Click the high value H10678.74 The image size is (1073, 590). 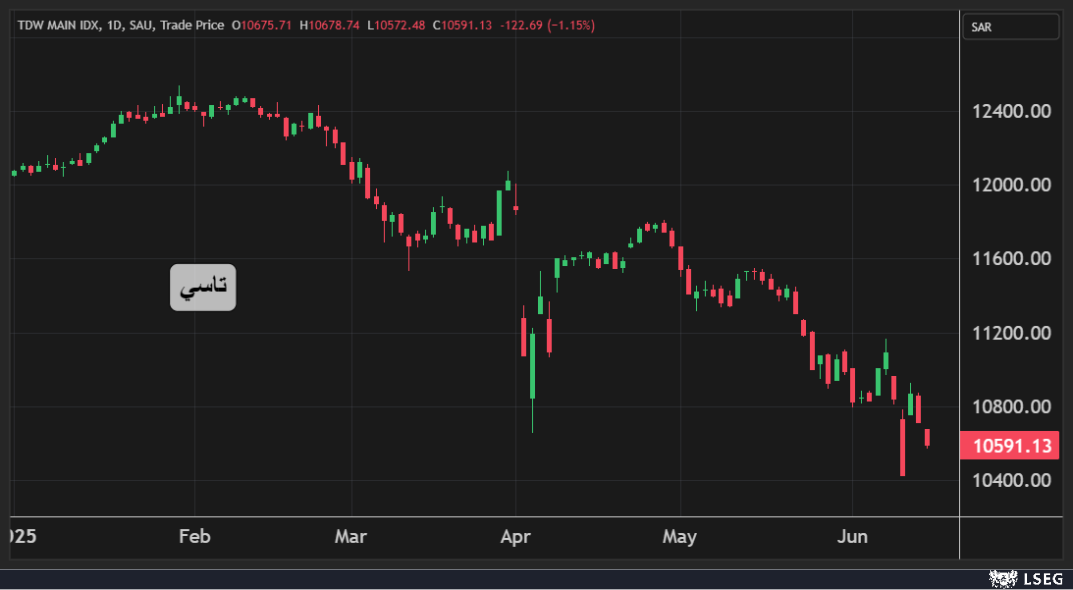(x=329, y=25)
